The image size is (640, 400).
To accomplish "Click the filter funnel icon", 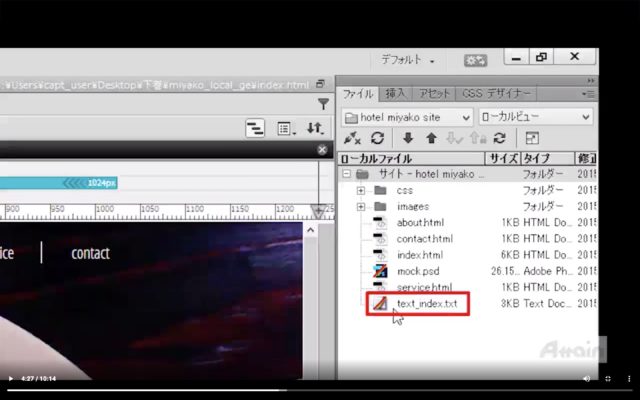I will click(x=323, y=104).
